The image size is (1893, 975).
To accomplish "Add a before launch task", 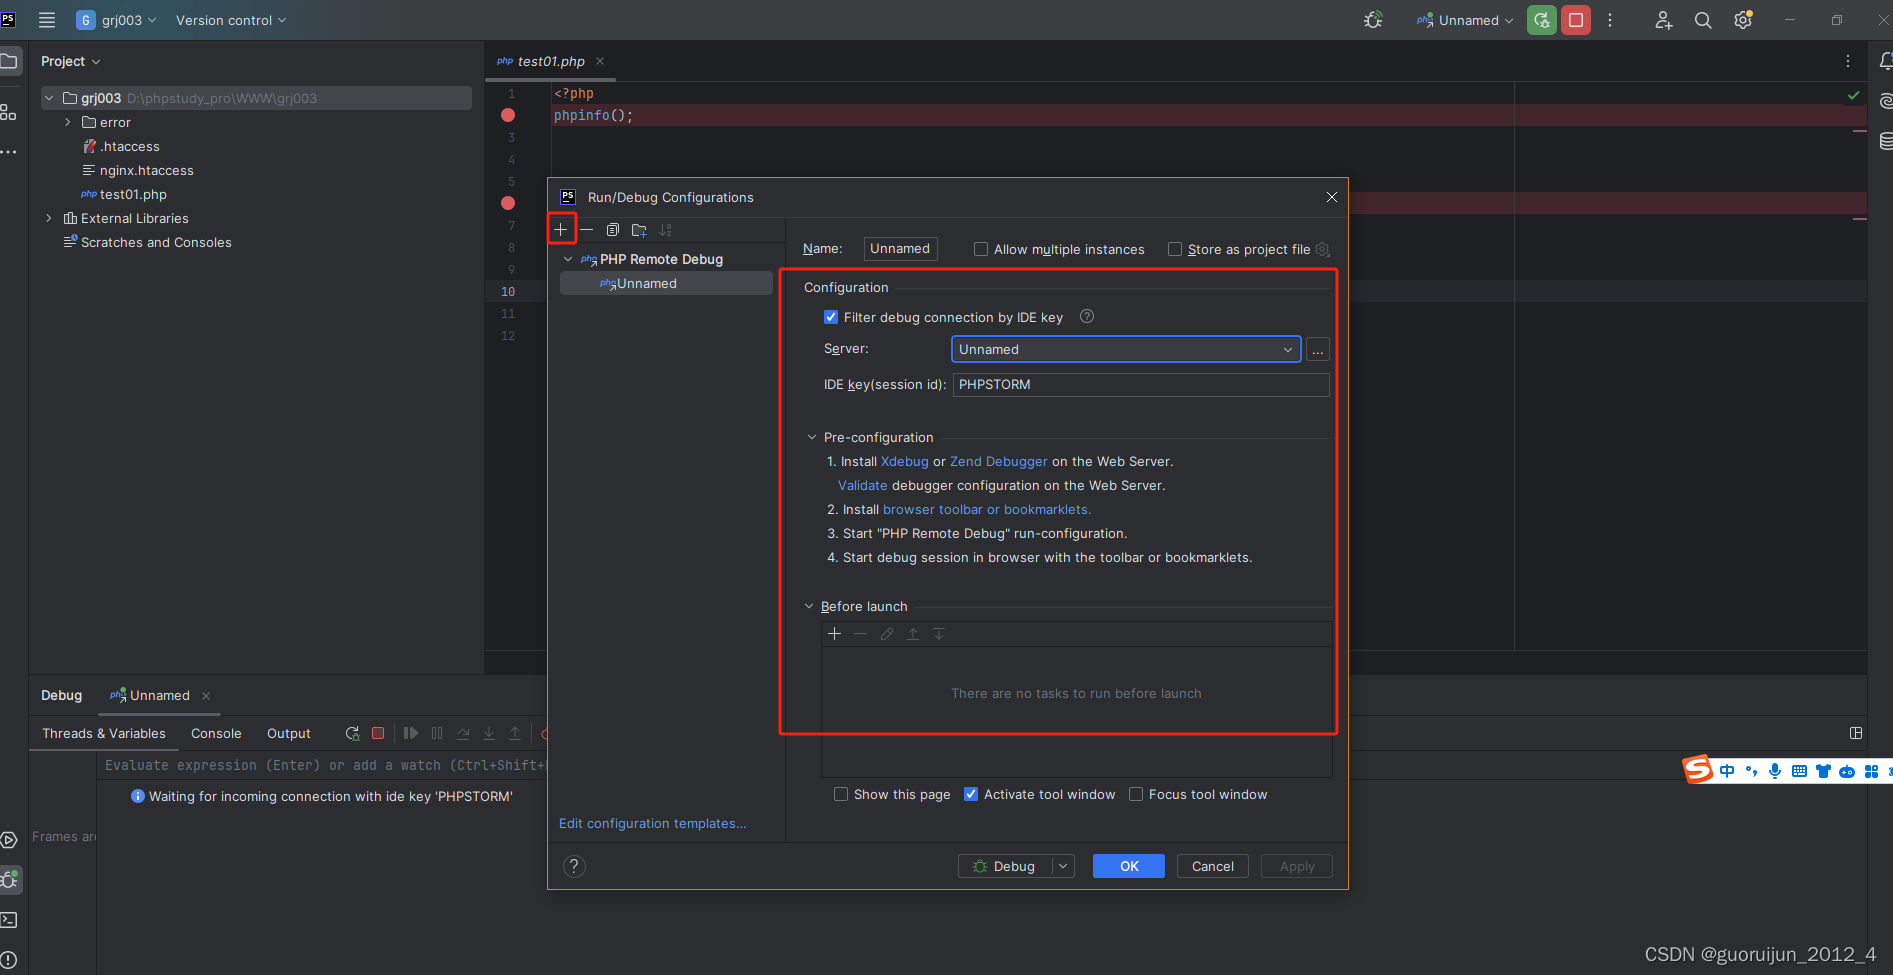I will click(835, 634).
